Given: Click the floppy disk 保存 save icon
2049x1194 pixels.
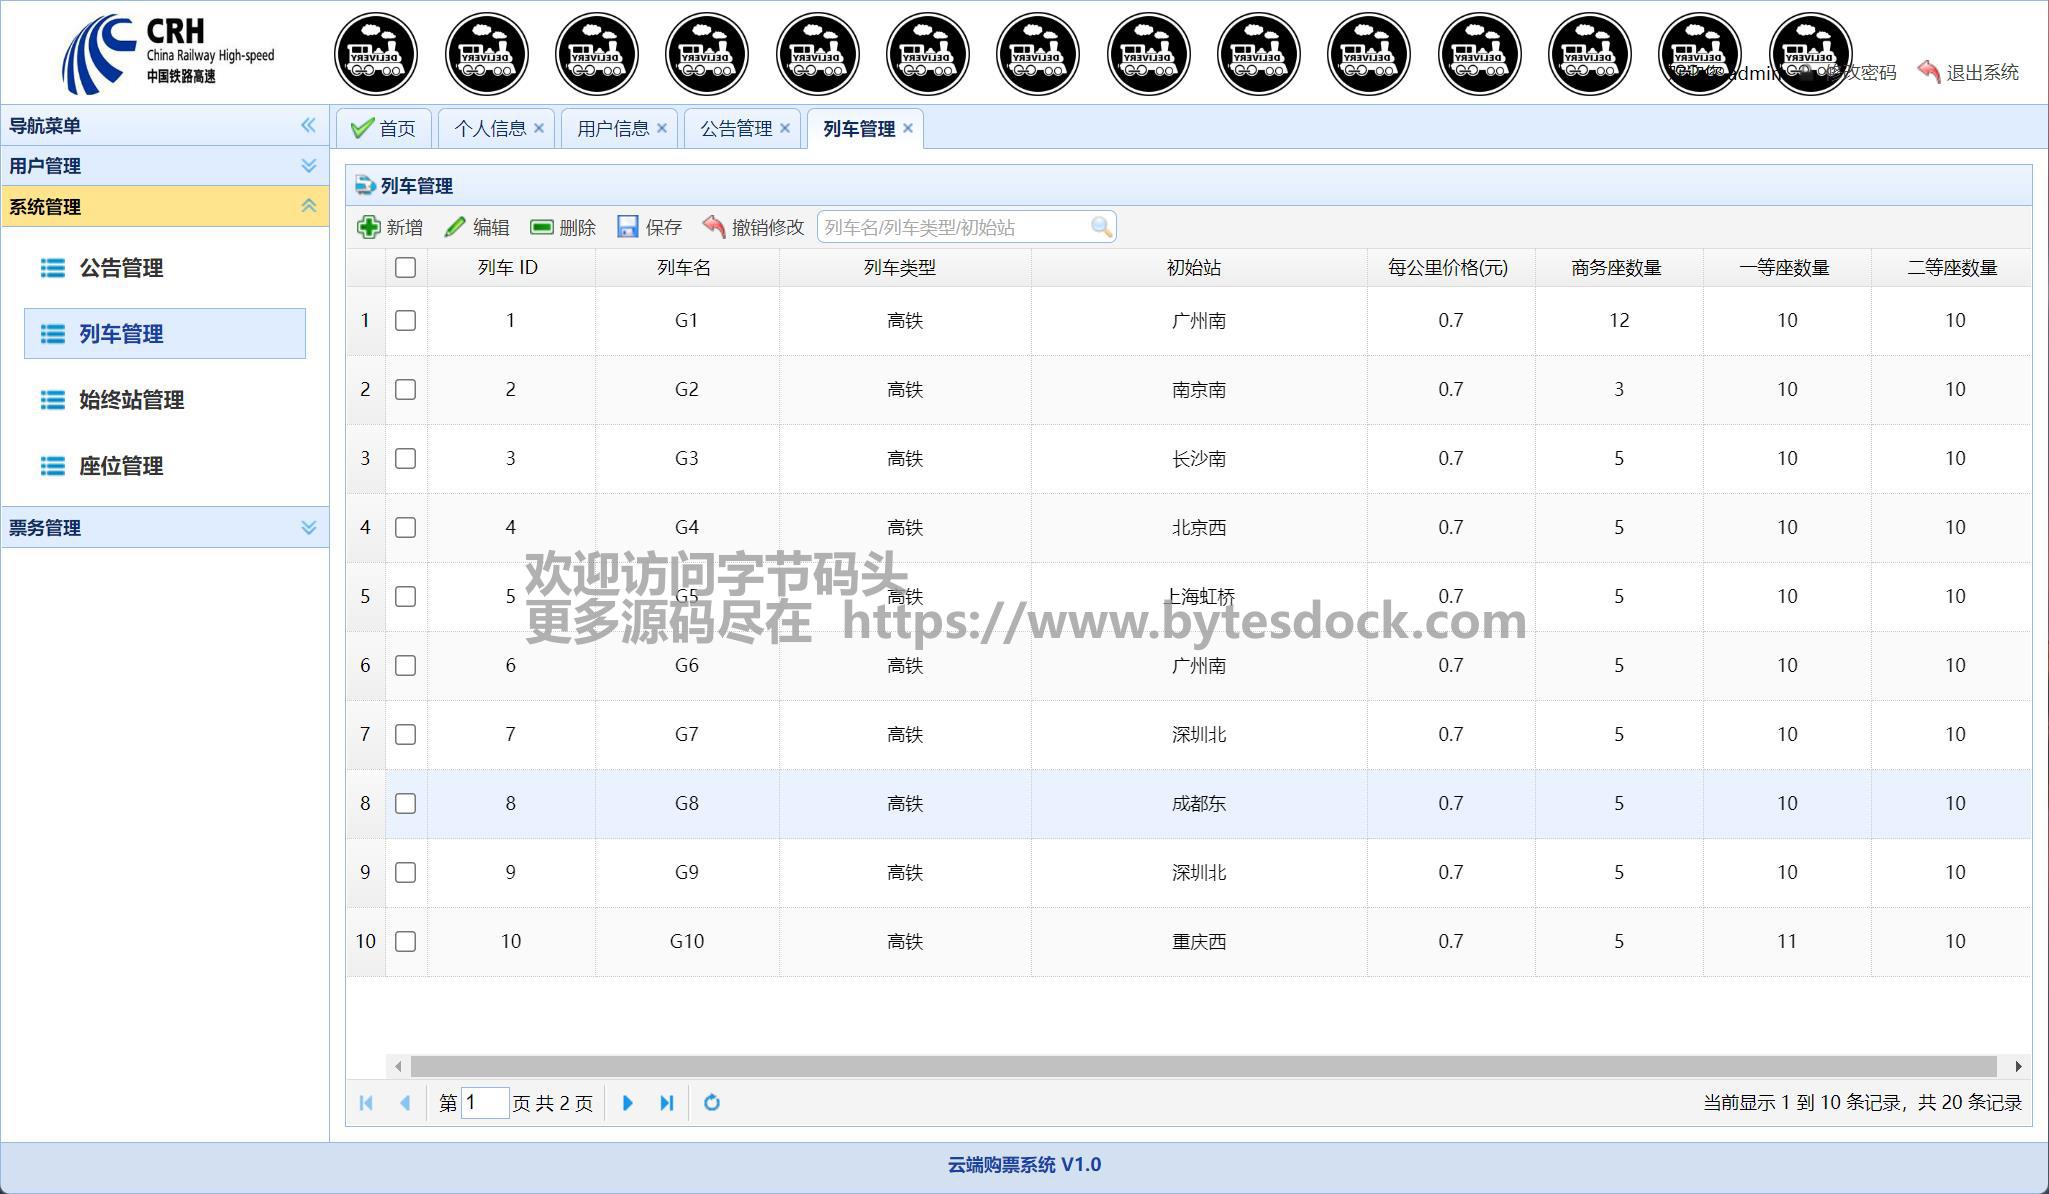Looking at the screenshot, I should (x=627, y=227).
